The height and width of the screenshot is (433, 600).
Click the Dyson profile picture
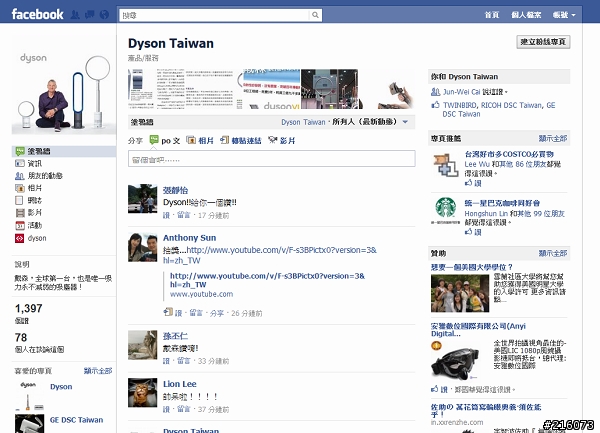click(64, 85)
